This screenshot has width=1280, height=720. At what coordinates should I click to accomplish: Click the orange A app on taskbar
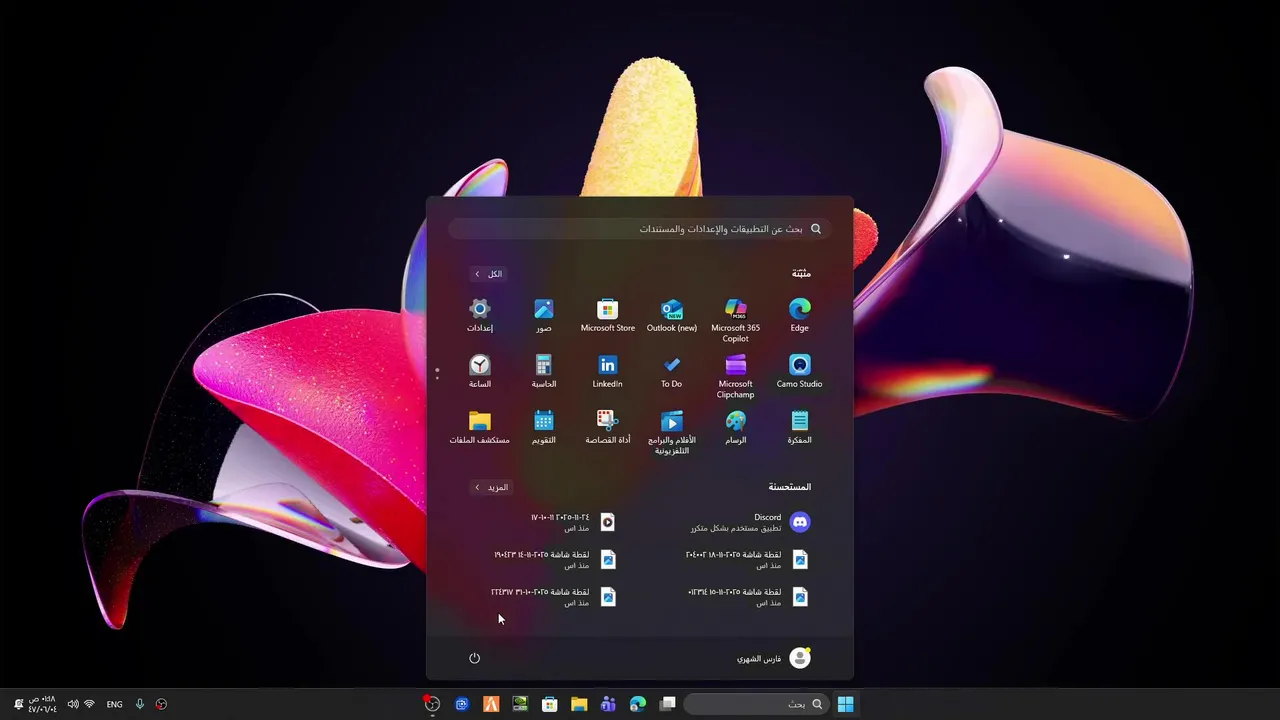point(491,704)
